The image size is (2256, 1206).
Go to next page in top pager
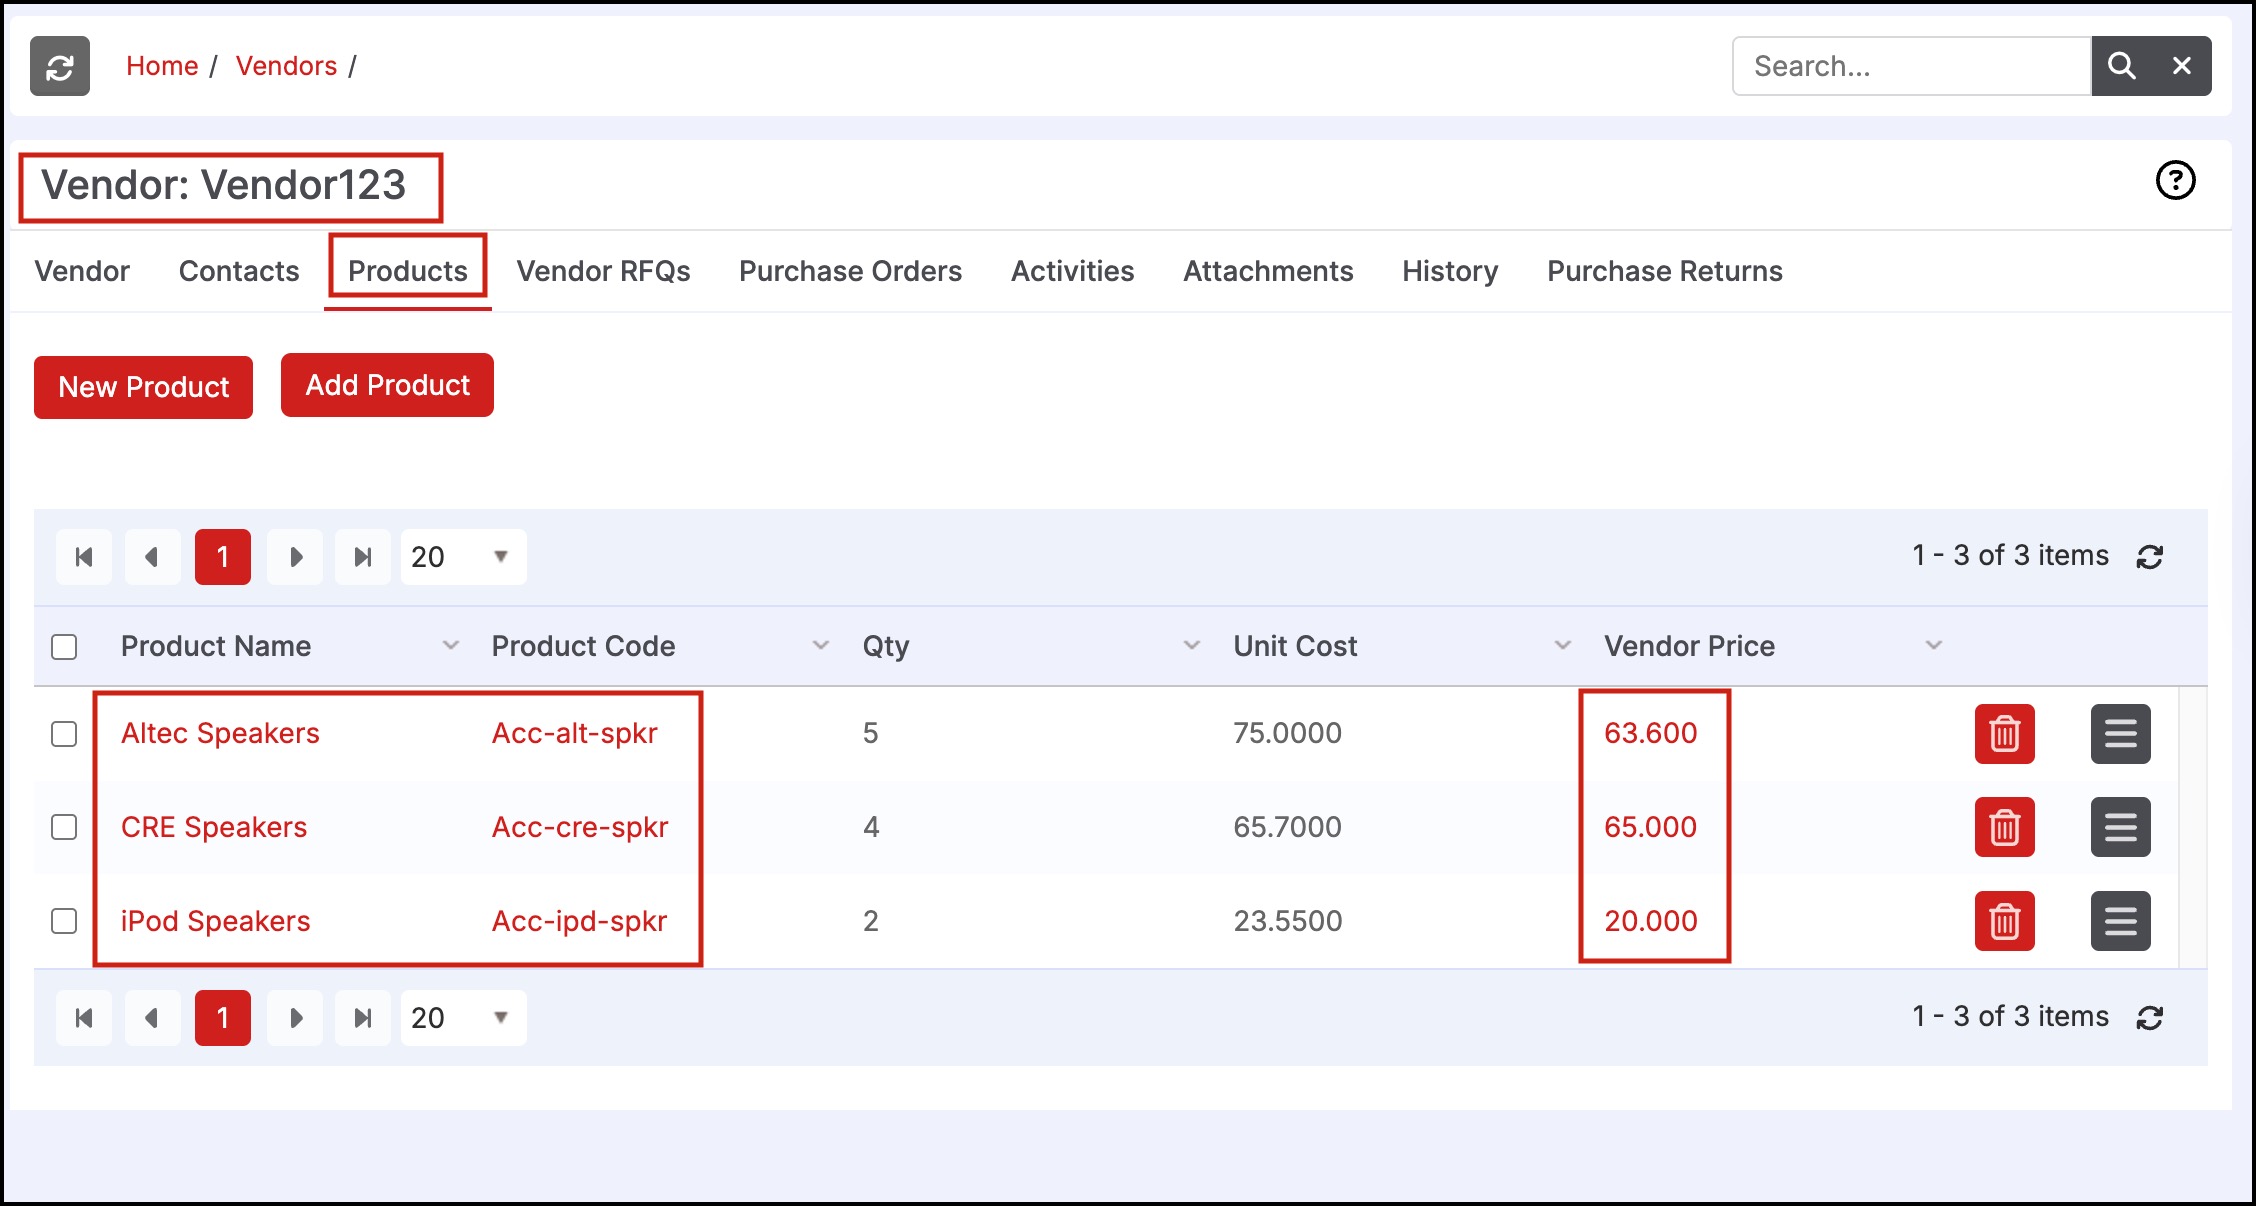point(295,557)
